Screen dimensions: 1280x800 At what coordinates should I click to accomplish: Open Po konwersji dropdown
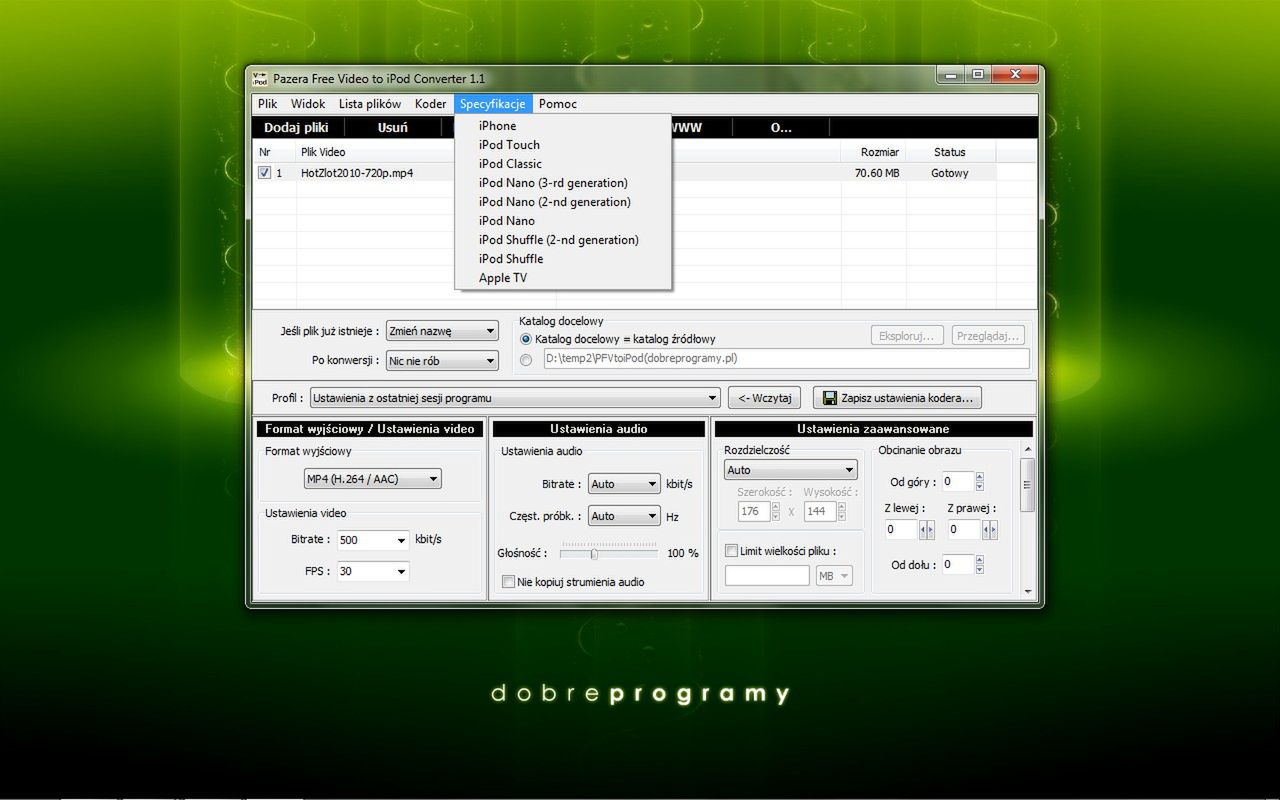pos(441,360)
